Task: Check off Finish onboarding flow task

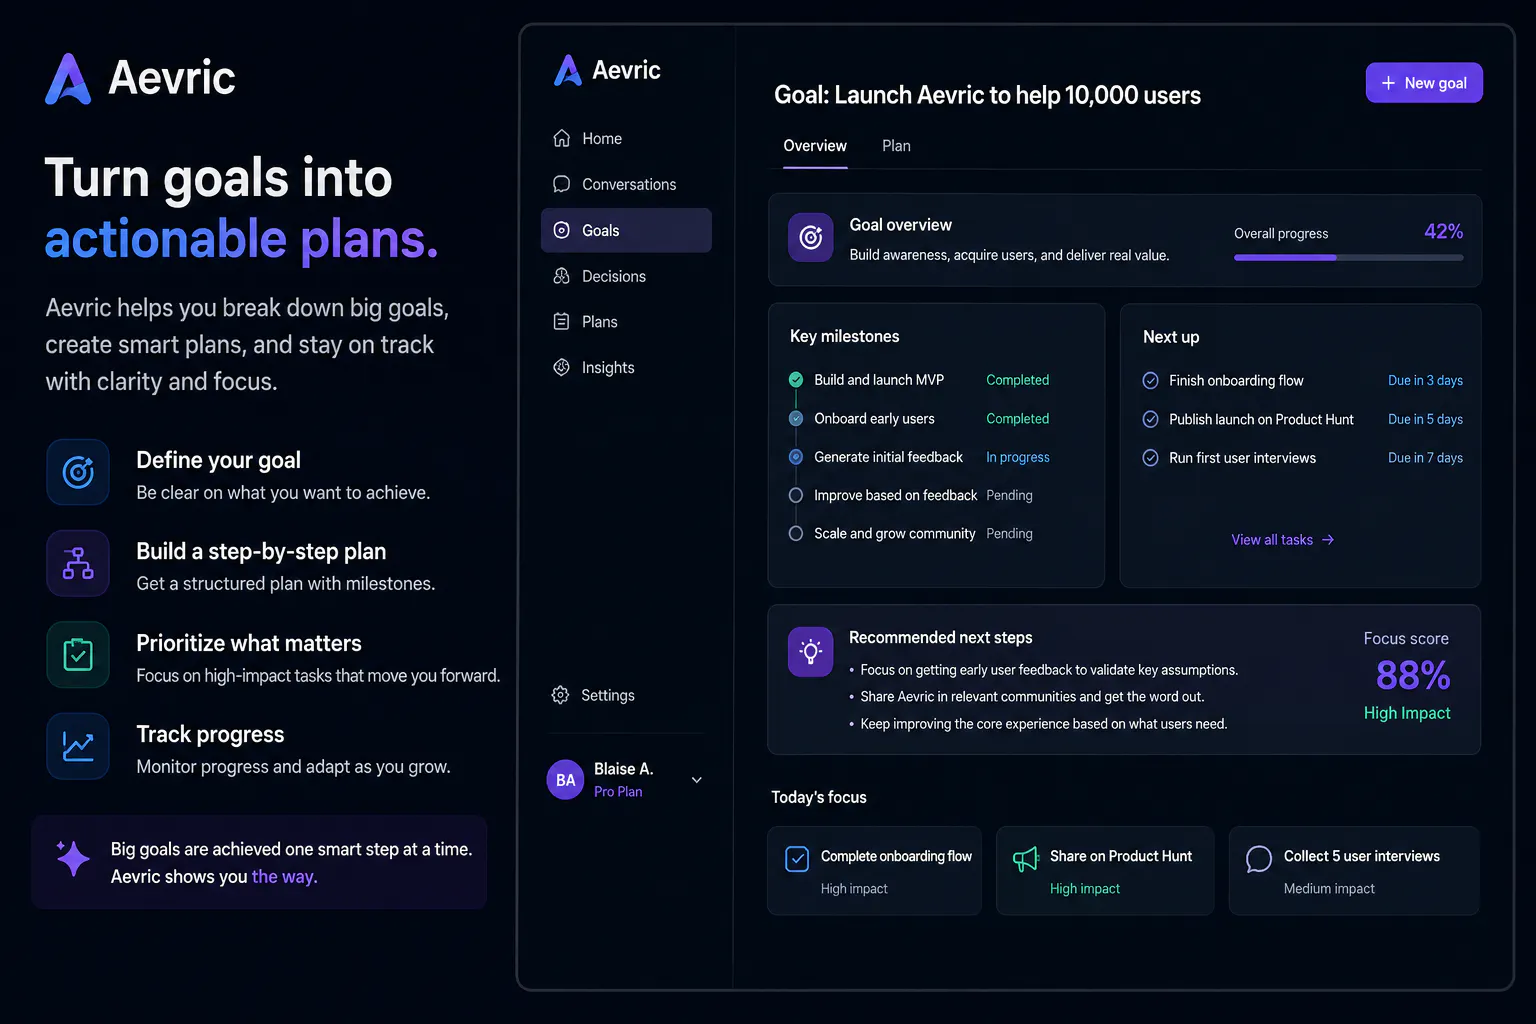Action: (1151, 381)
